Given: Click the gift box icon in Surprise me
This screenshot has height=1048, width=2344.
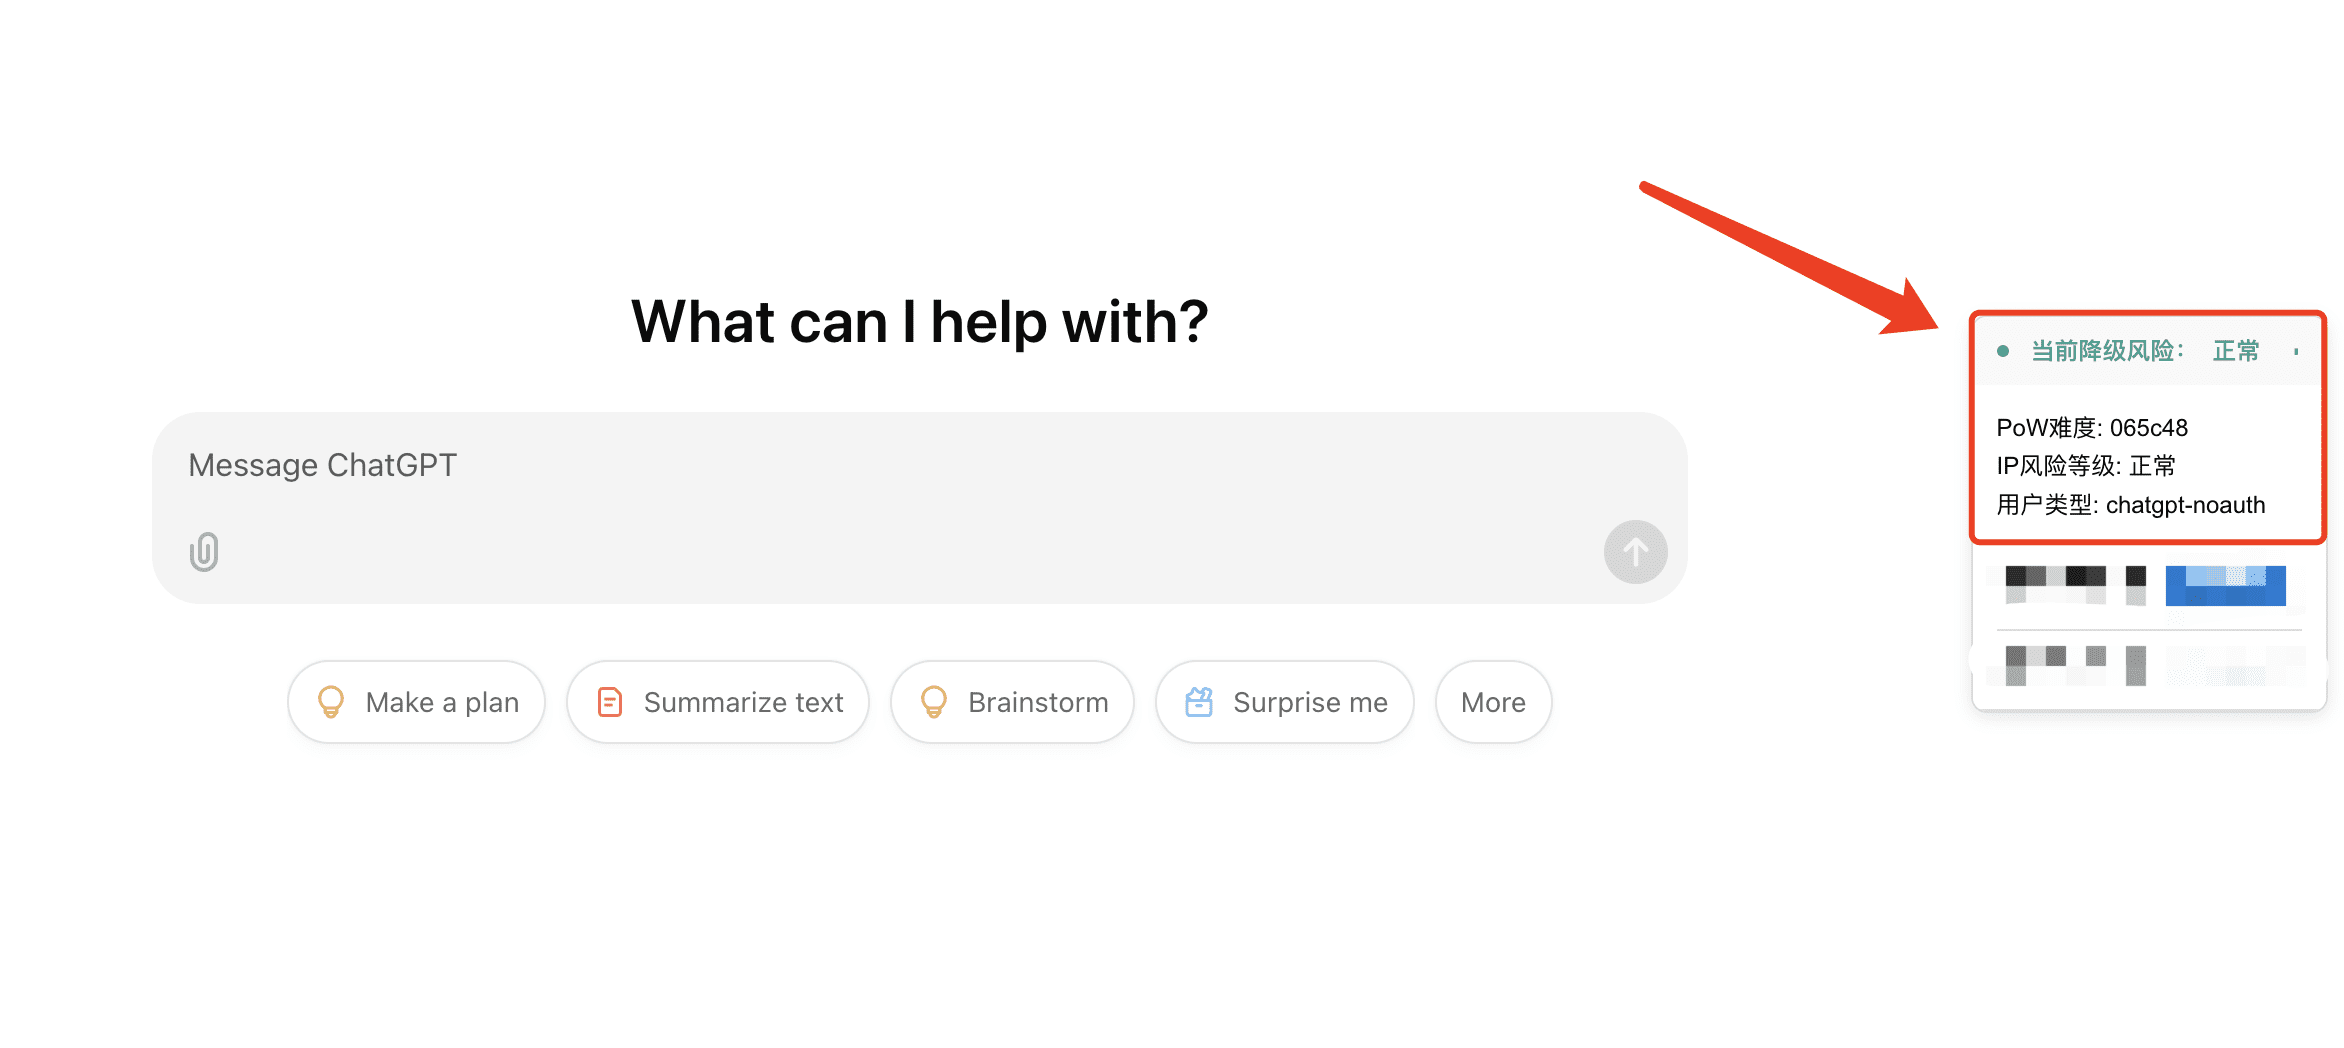Looking at the screenshot, I should click(x=1199, y=702).
